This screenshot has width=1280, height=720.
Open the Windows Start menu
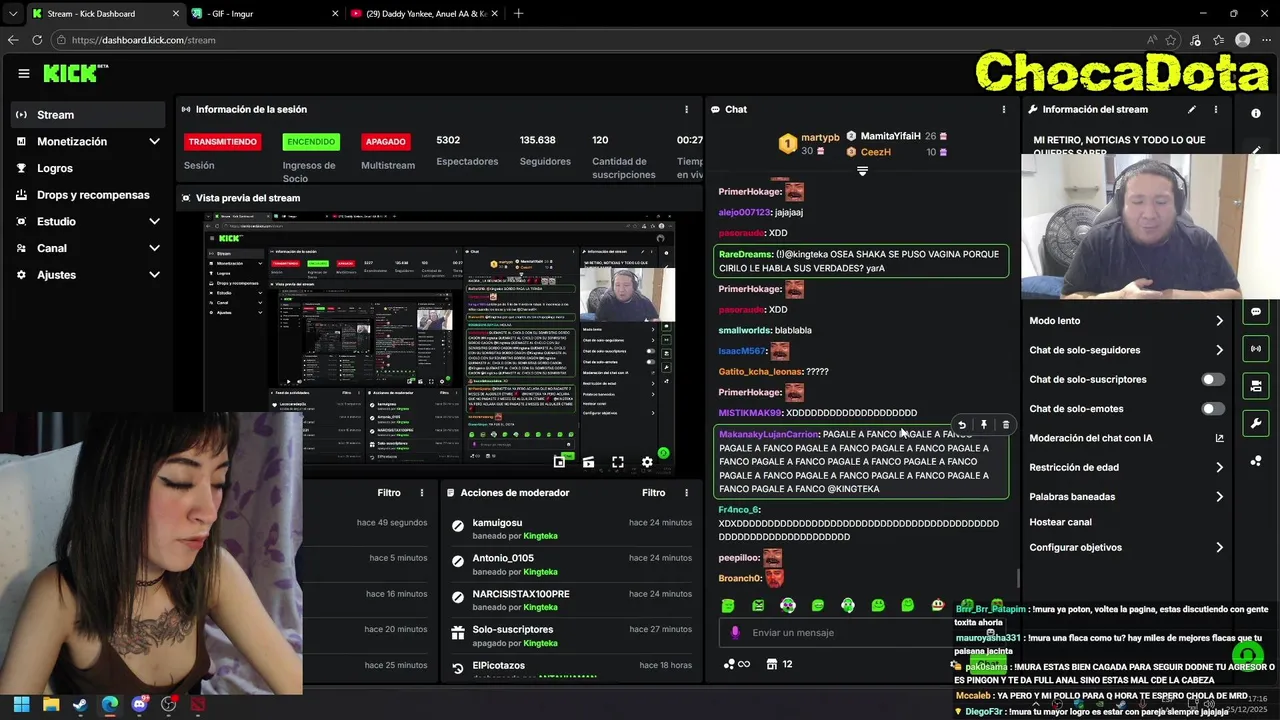22,704
